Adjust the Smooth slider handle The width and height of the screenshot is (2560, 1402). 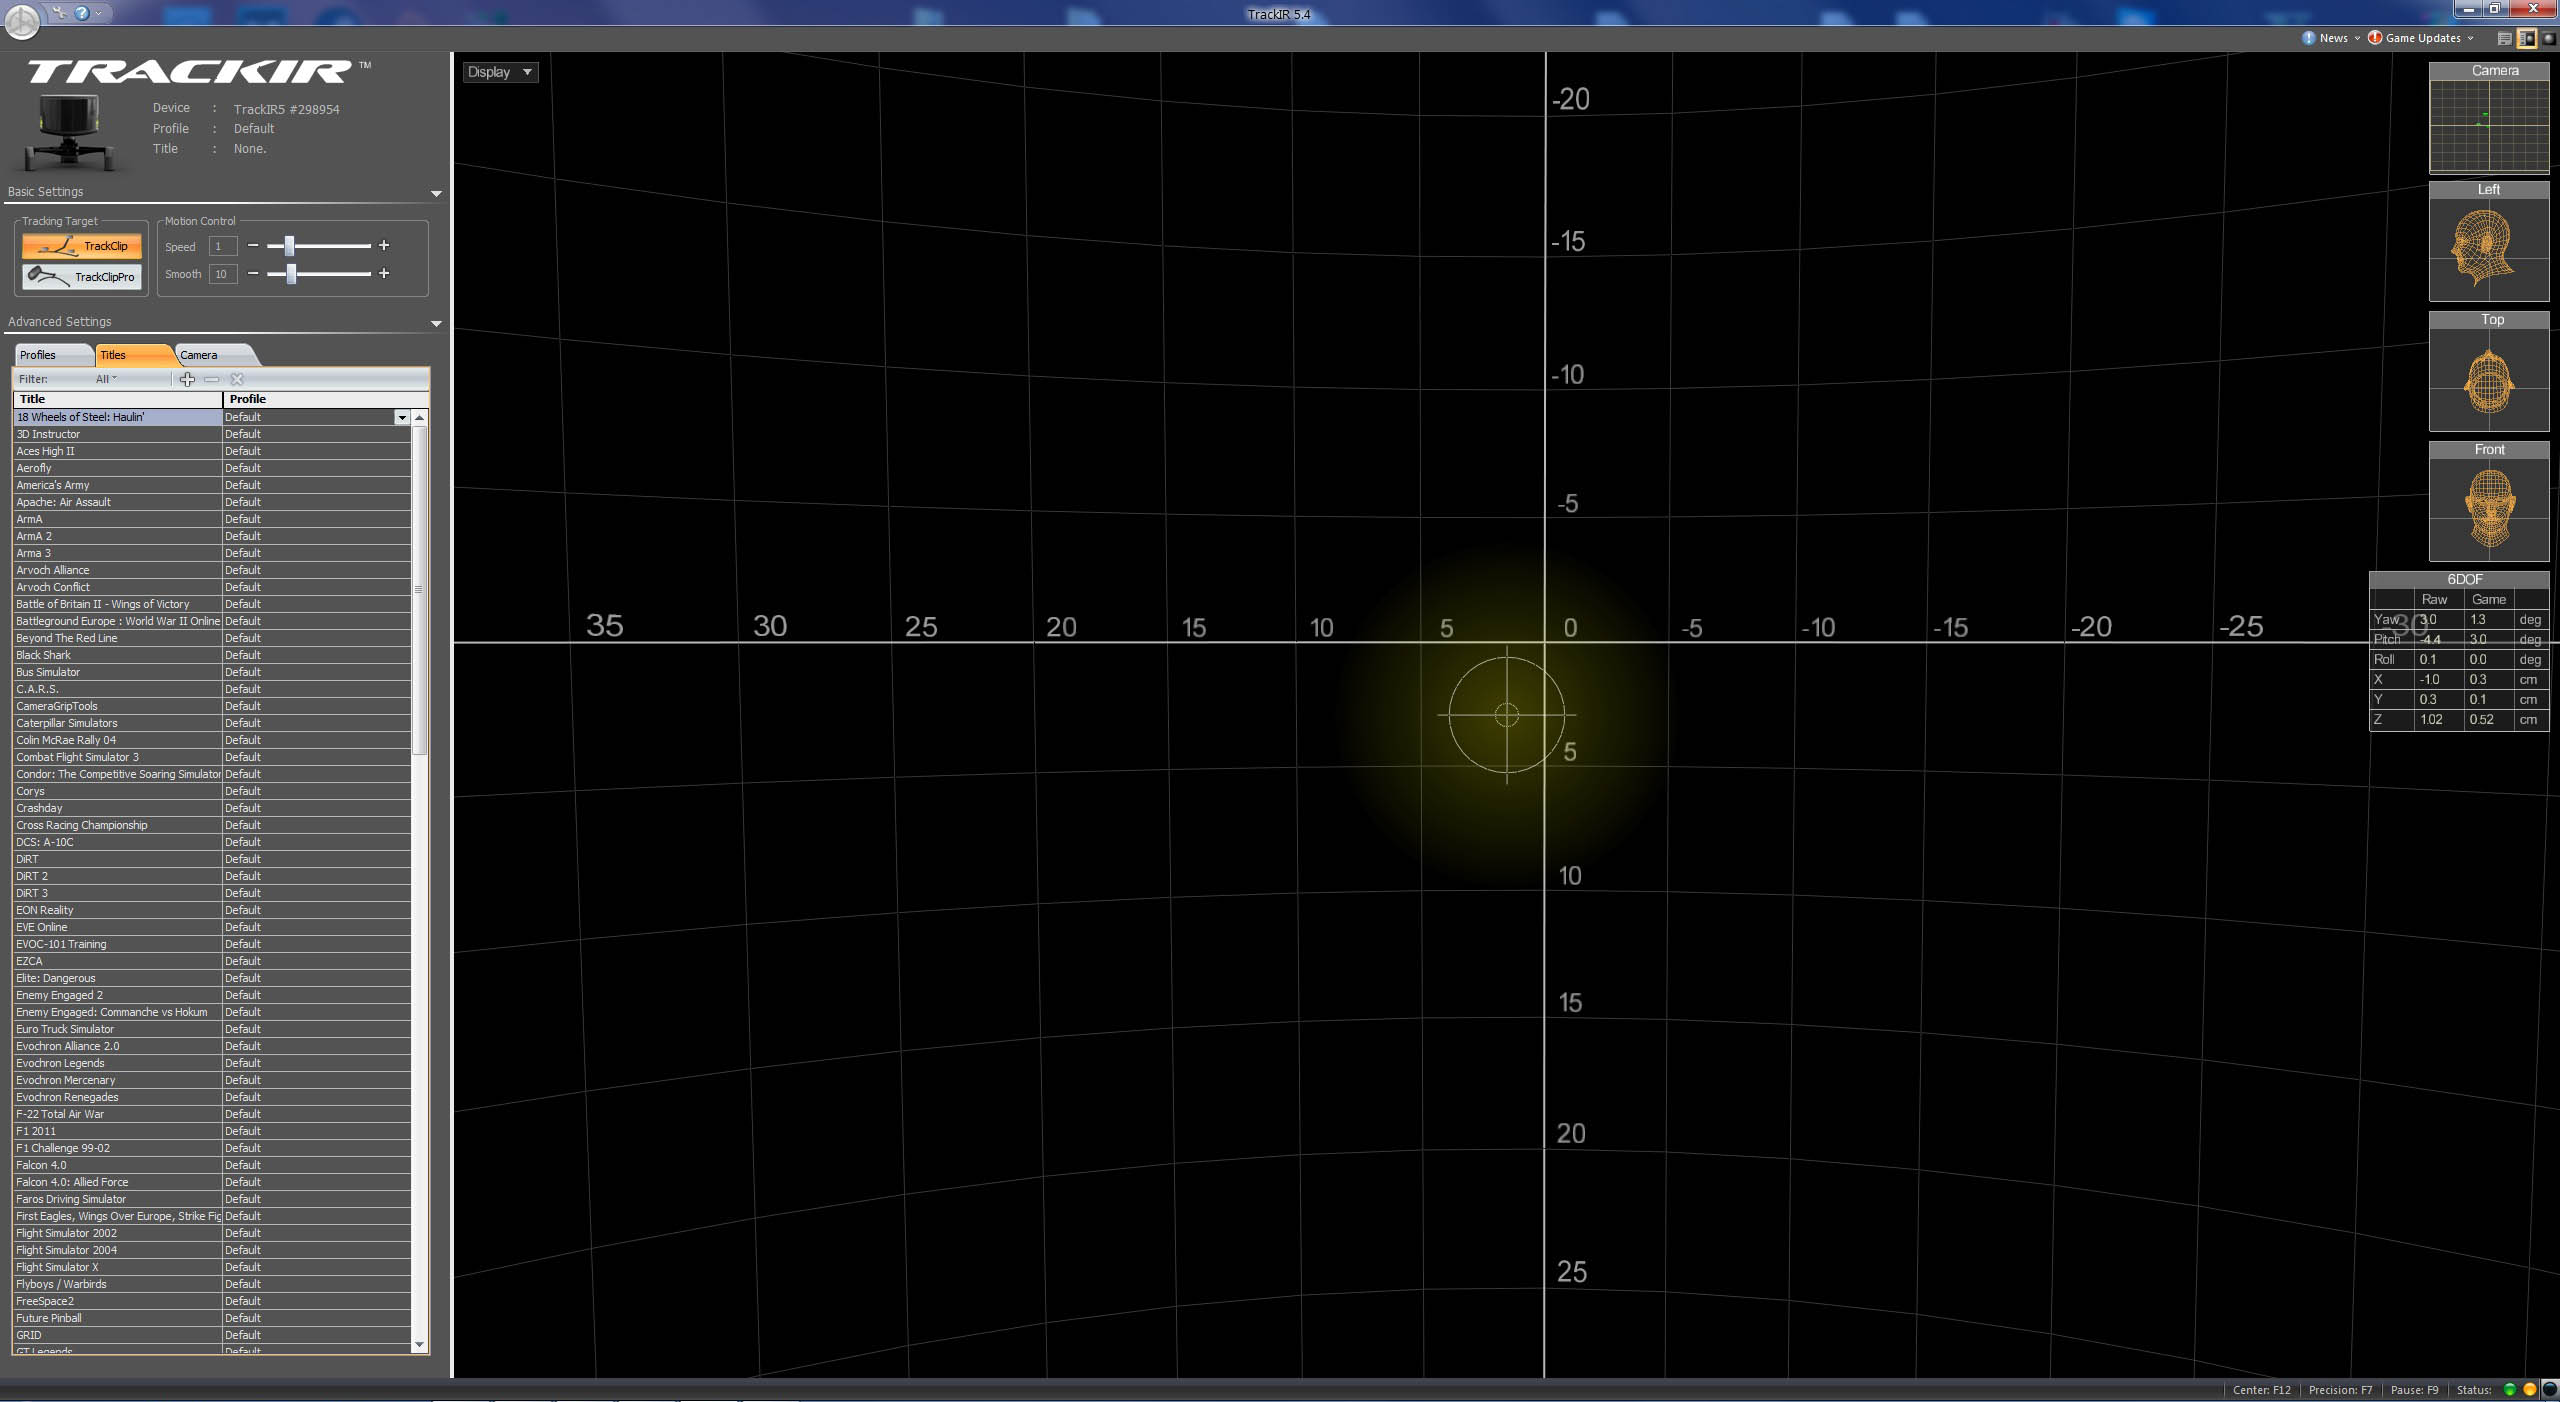point(291,274)
